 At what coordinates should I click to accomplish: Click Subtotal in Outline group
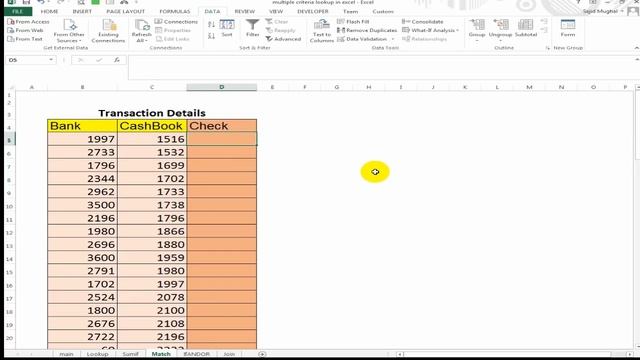(526, 28)
